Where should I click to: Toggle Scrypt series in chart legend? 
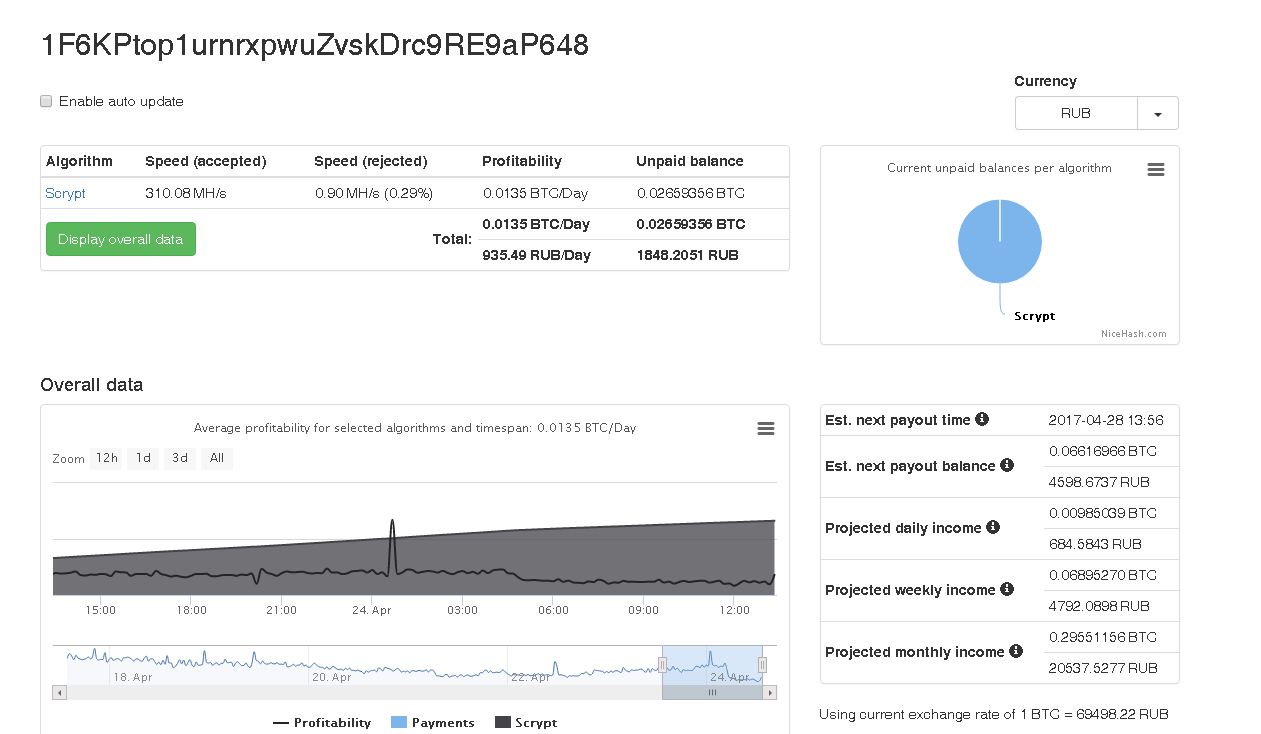[525, 722]
